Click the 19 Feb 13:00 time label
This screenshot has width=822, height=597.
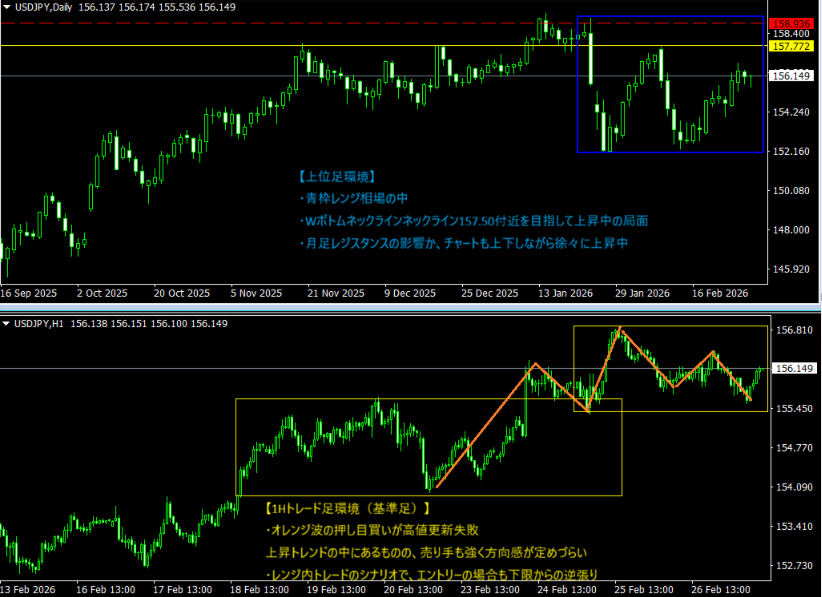click(x=336, y=590)
